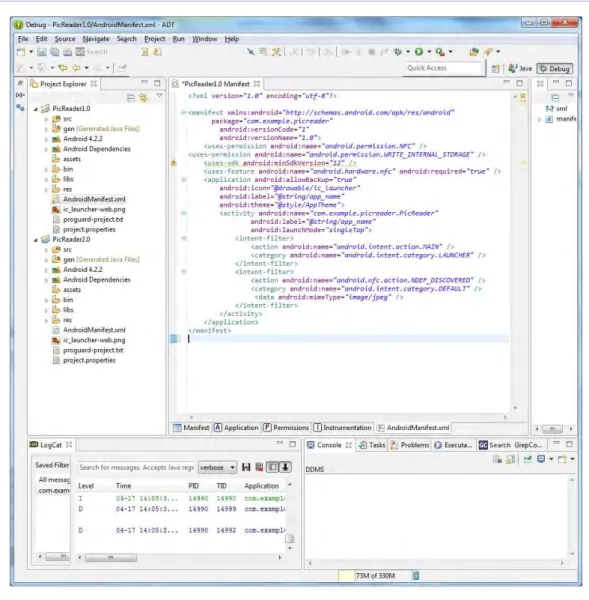The height and width of the screenshot is (600, 589).
Task: Toggle the saved filters view in LogCat
Action: coord(272,467)
